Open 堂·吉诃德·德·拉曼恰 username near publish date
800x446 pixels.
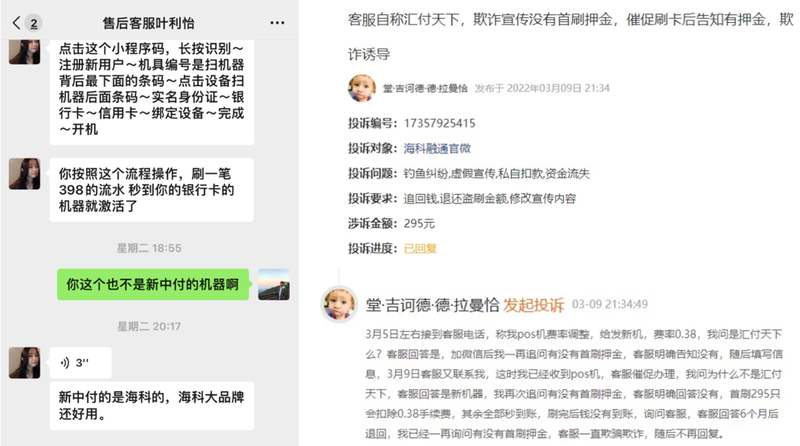click(425, 88)
